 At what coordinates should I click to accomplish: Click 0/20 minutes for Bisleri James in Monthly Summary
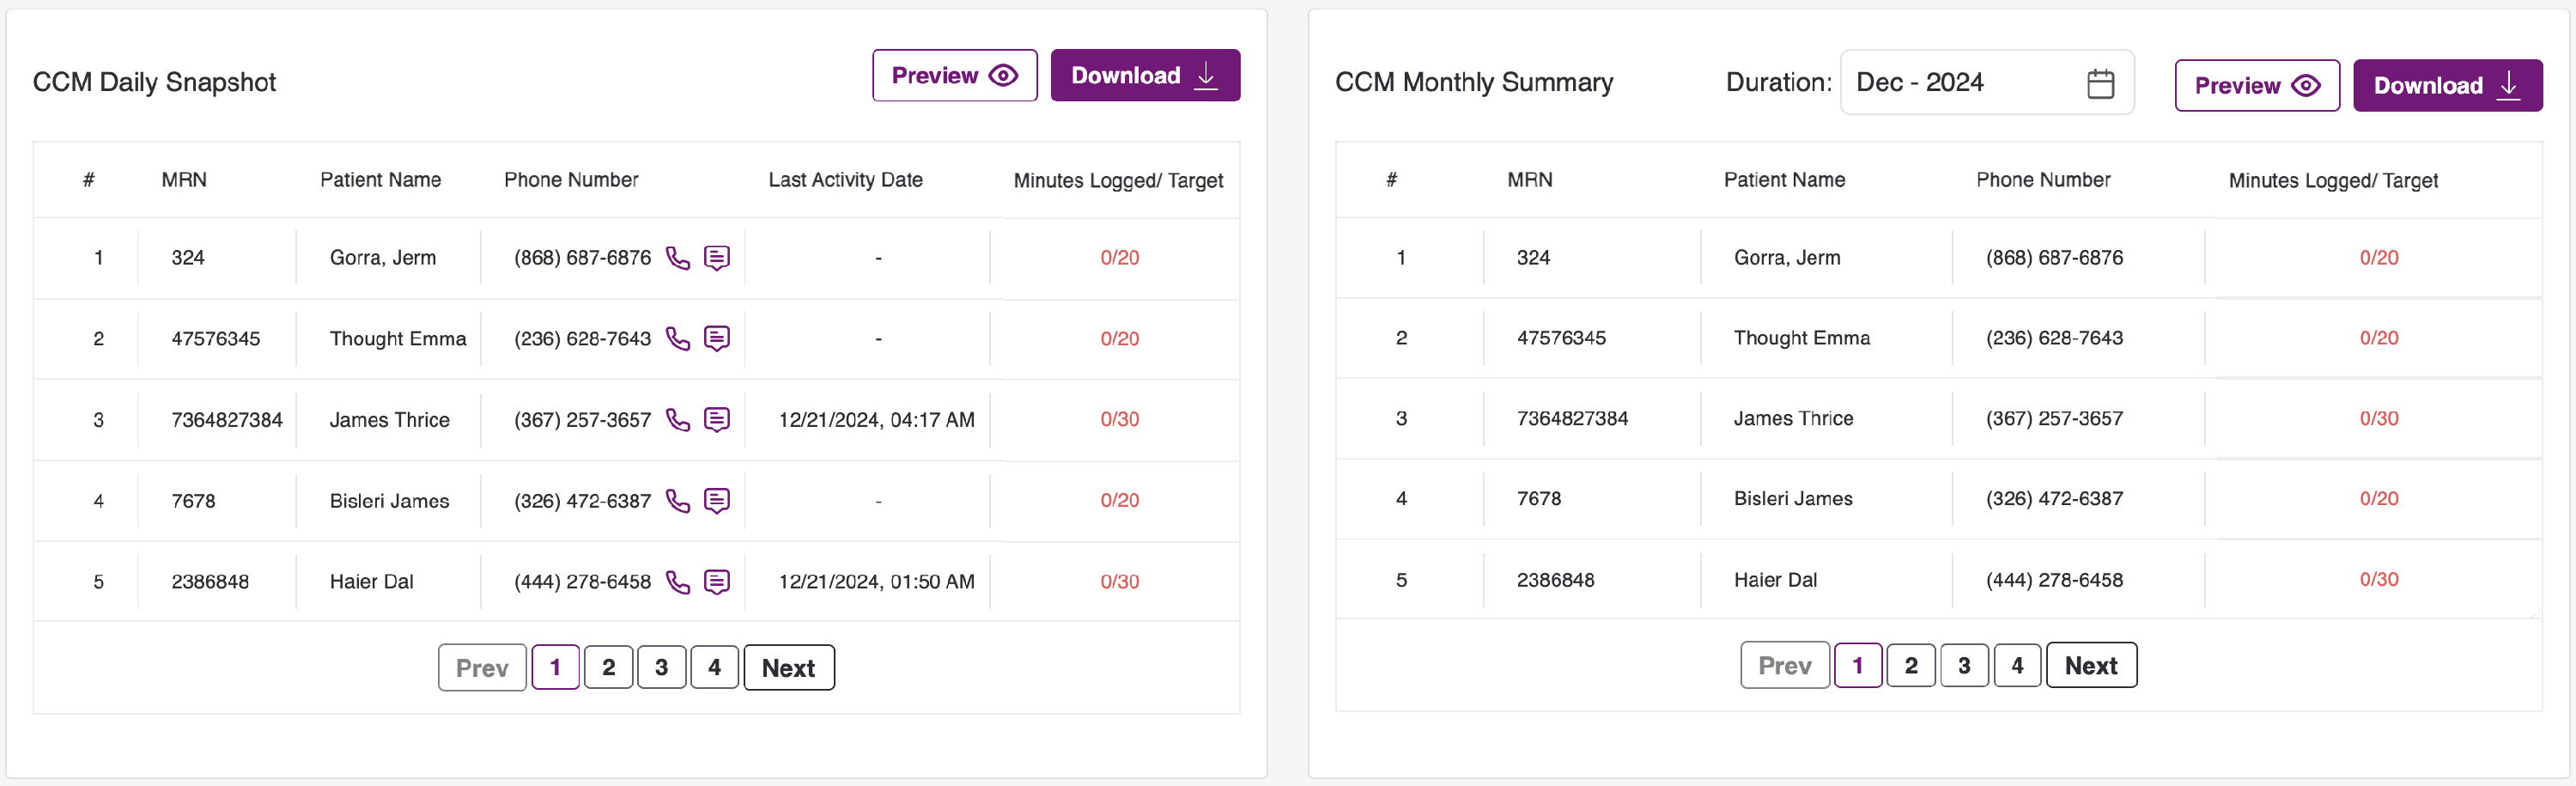(2379, 498)
